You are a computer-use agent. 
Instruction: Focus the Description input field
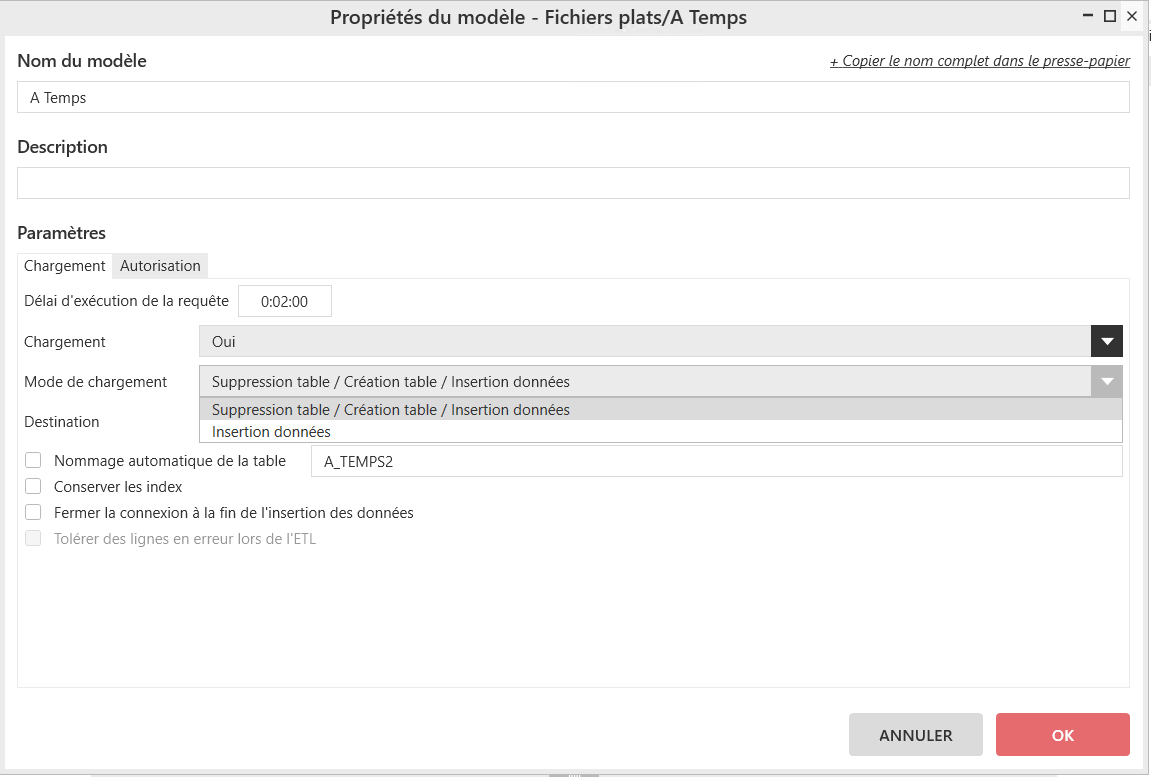(x=573, y=183)
